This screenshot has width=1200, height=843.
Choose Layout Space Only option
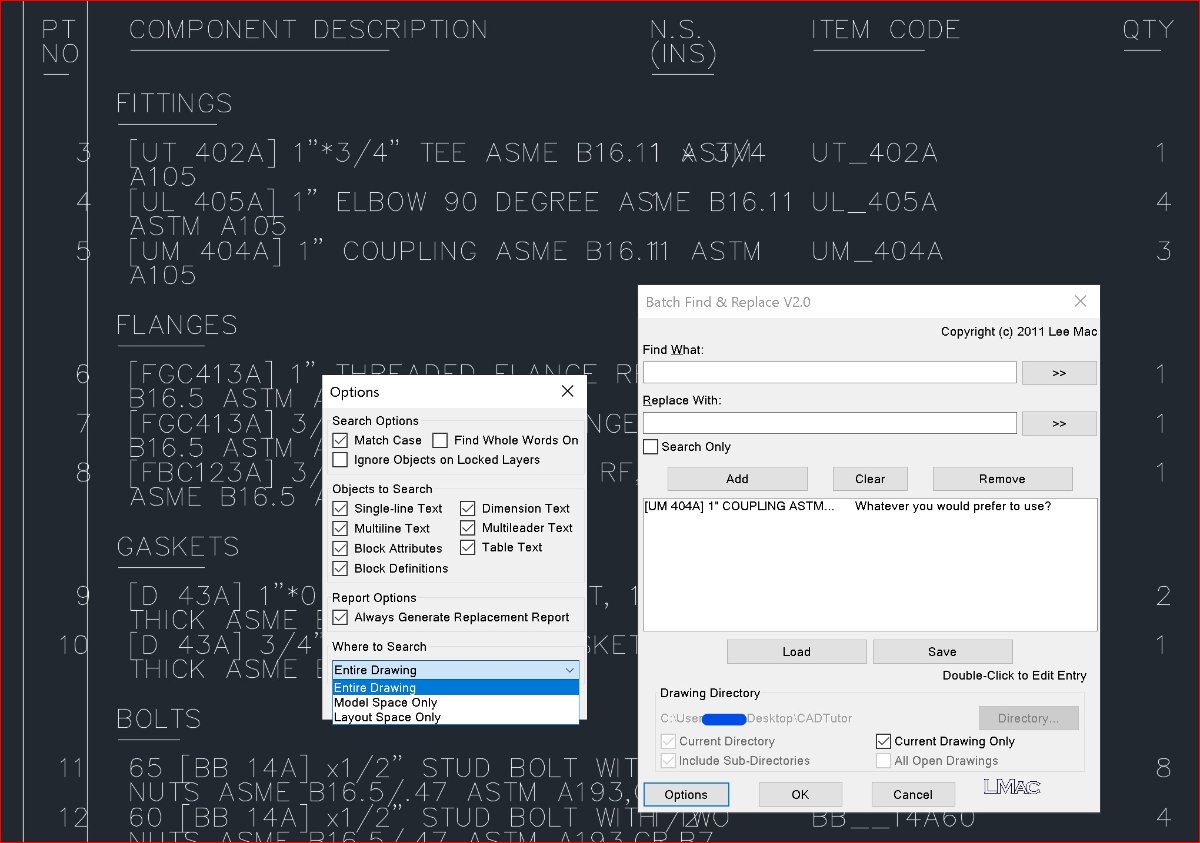click(x=456, y=717)
